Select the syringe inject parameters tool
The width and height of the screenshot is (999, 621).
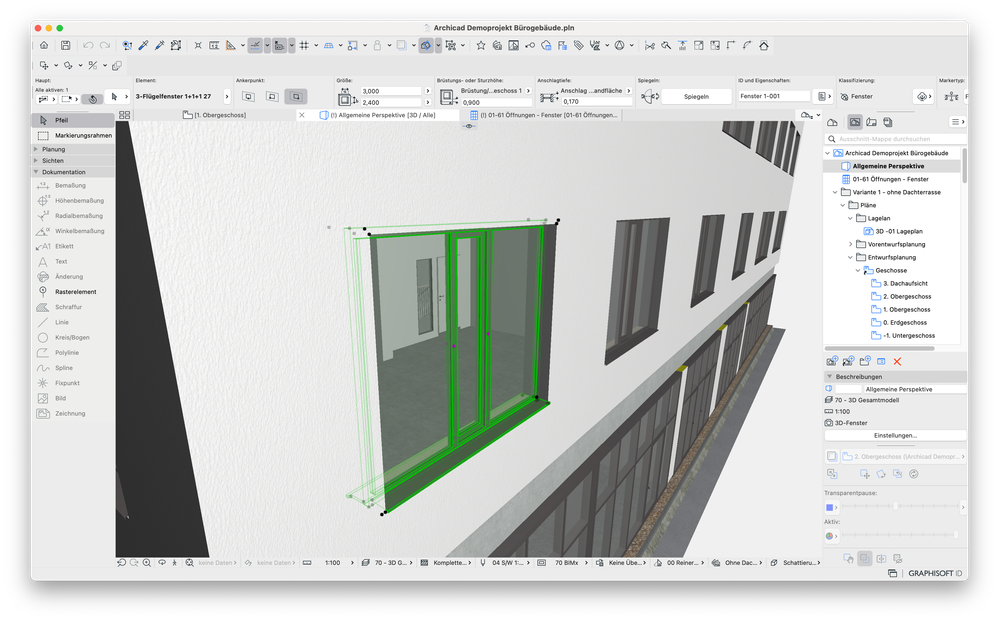[x=159, y=45]
